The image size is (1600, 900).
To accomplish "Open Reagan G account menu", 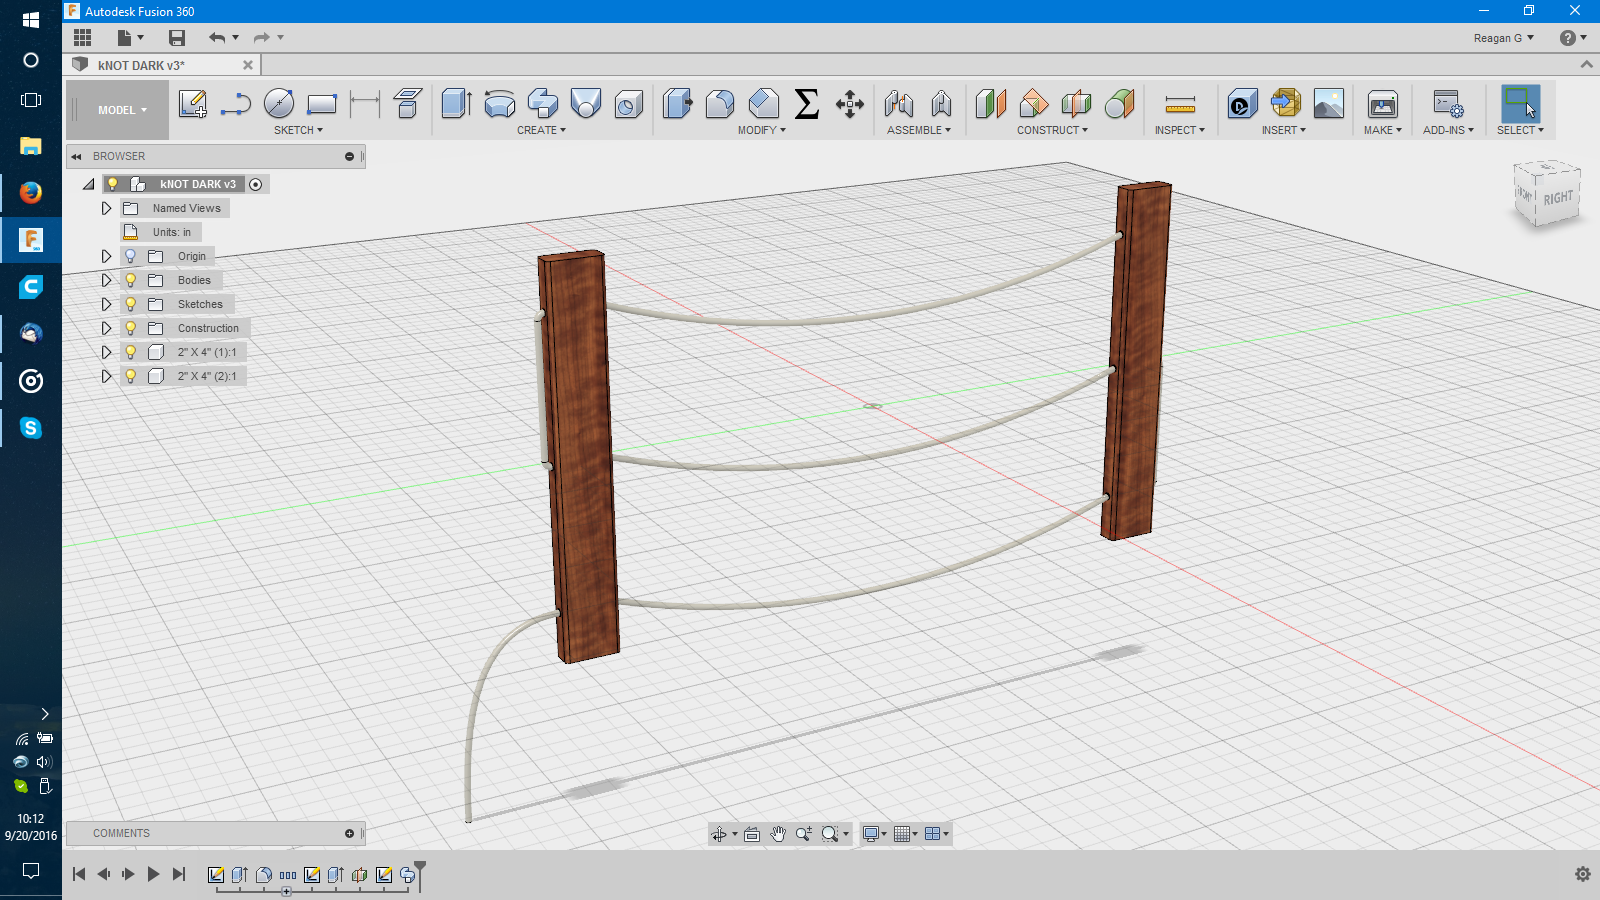I will pos(1503,38).
